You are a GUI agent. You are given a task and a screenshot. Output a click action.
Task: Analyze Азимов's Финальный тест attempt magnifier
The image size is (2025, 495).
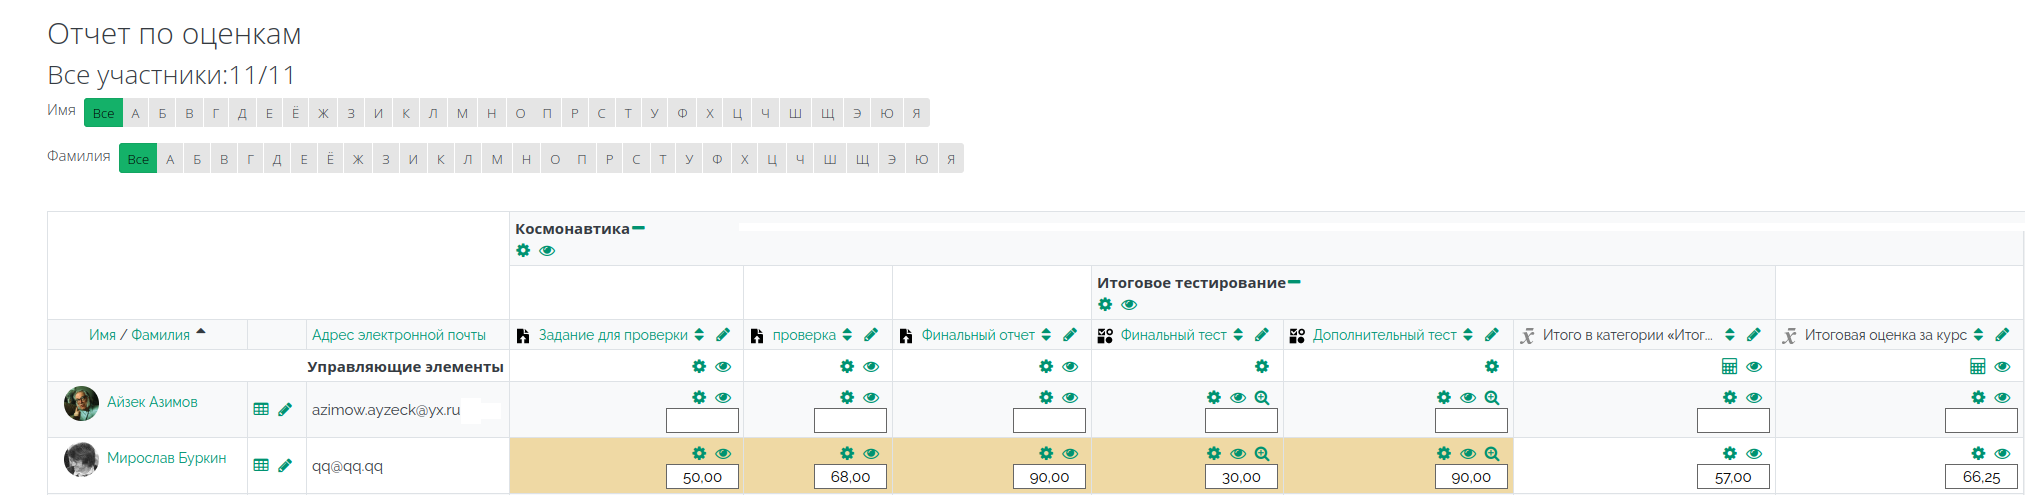[1262, 397]
